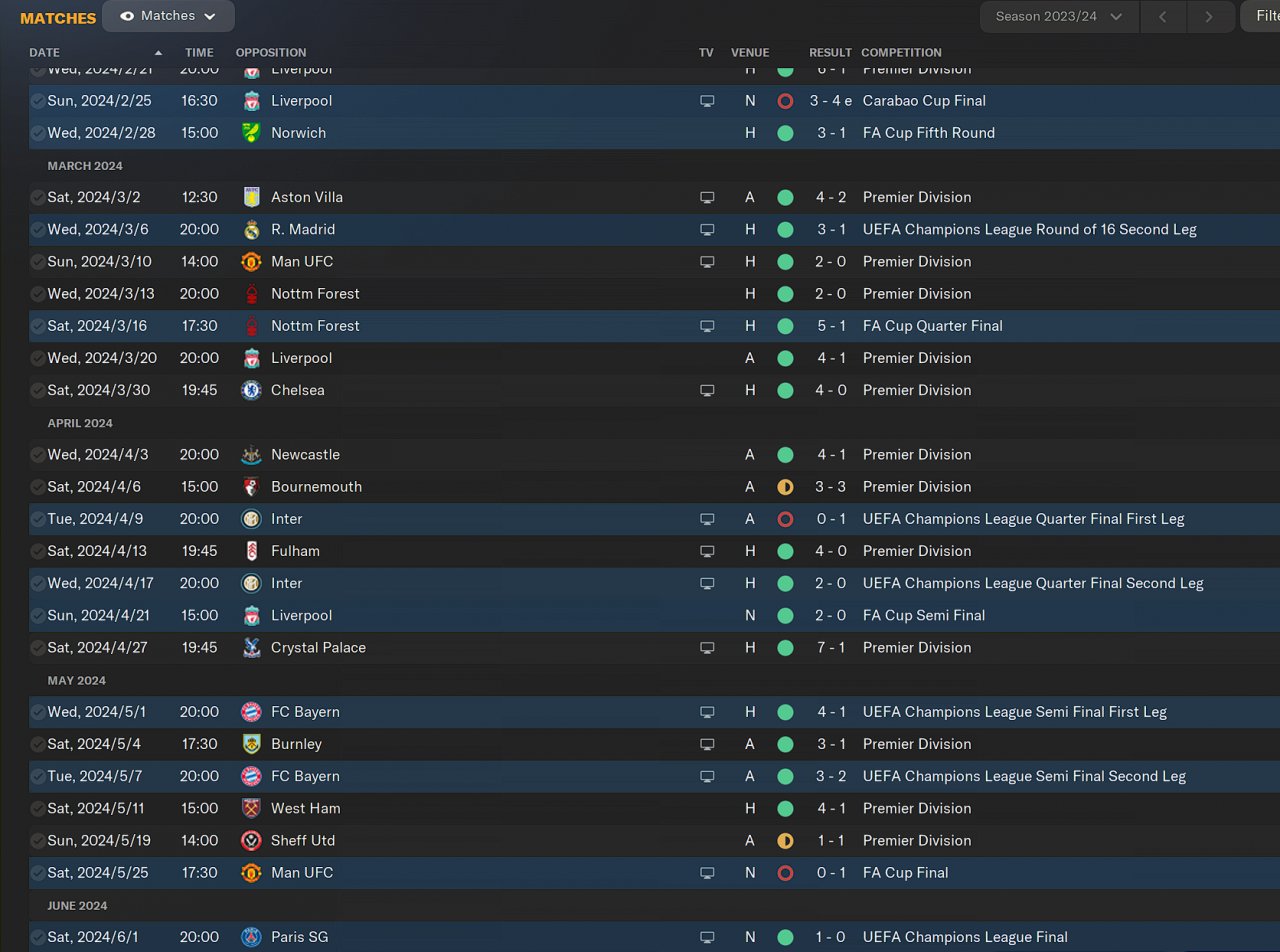Go to previous season arrow
1280x952 pixels.
pyautogui.click(x=1162, y=16)
